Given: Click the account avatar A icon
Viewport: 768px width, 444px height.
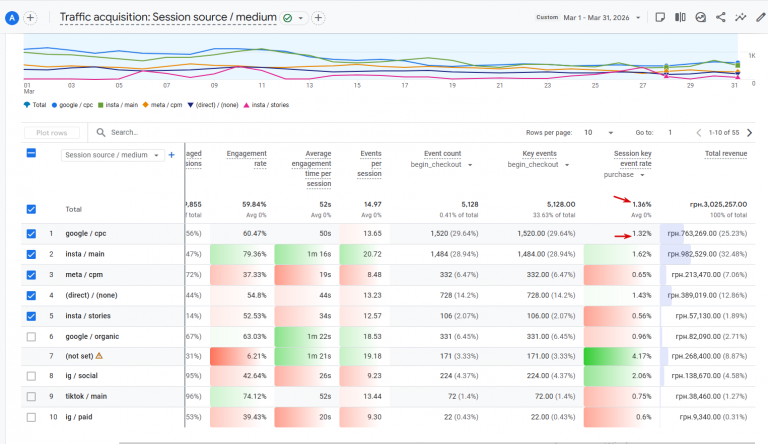Looking at the screenshot, I should point(12,18).
